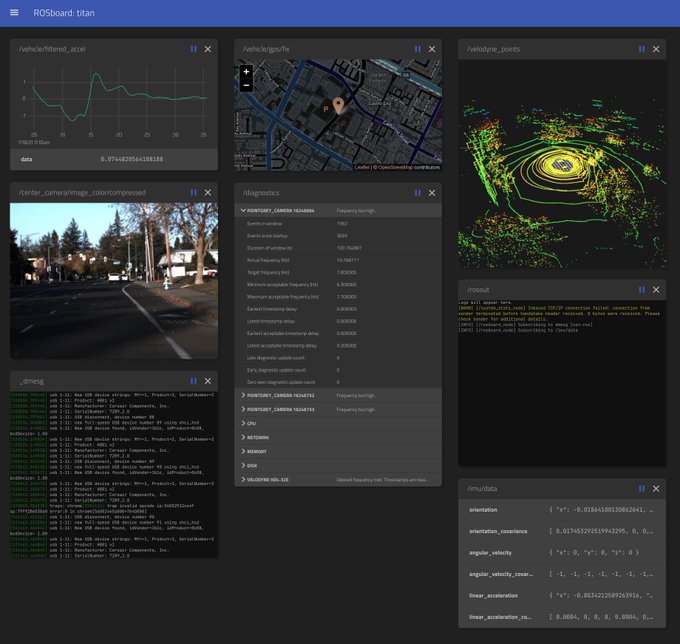
Task: Pause the /imu/data panel
Action: tap(642, 488)
